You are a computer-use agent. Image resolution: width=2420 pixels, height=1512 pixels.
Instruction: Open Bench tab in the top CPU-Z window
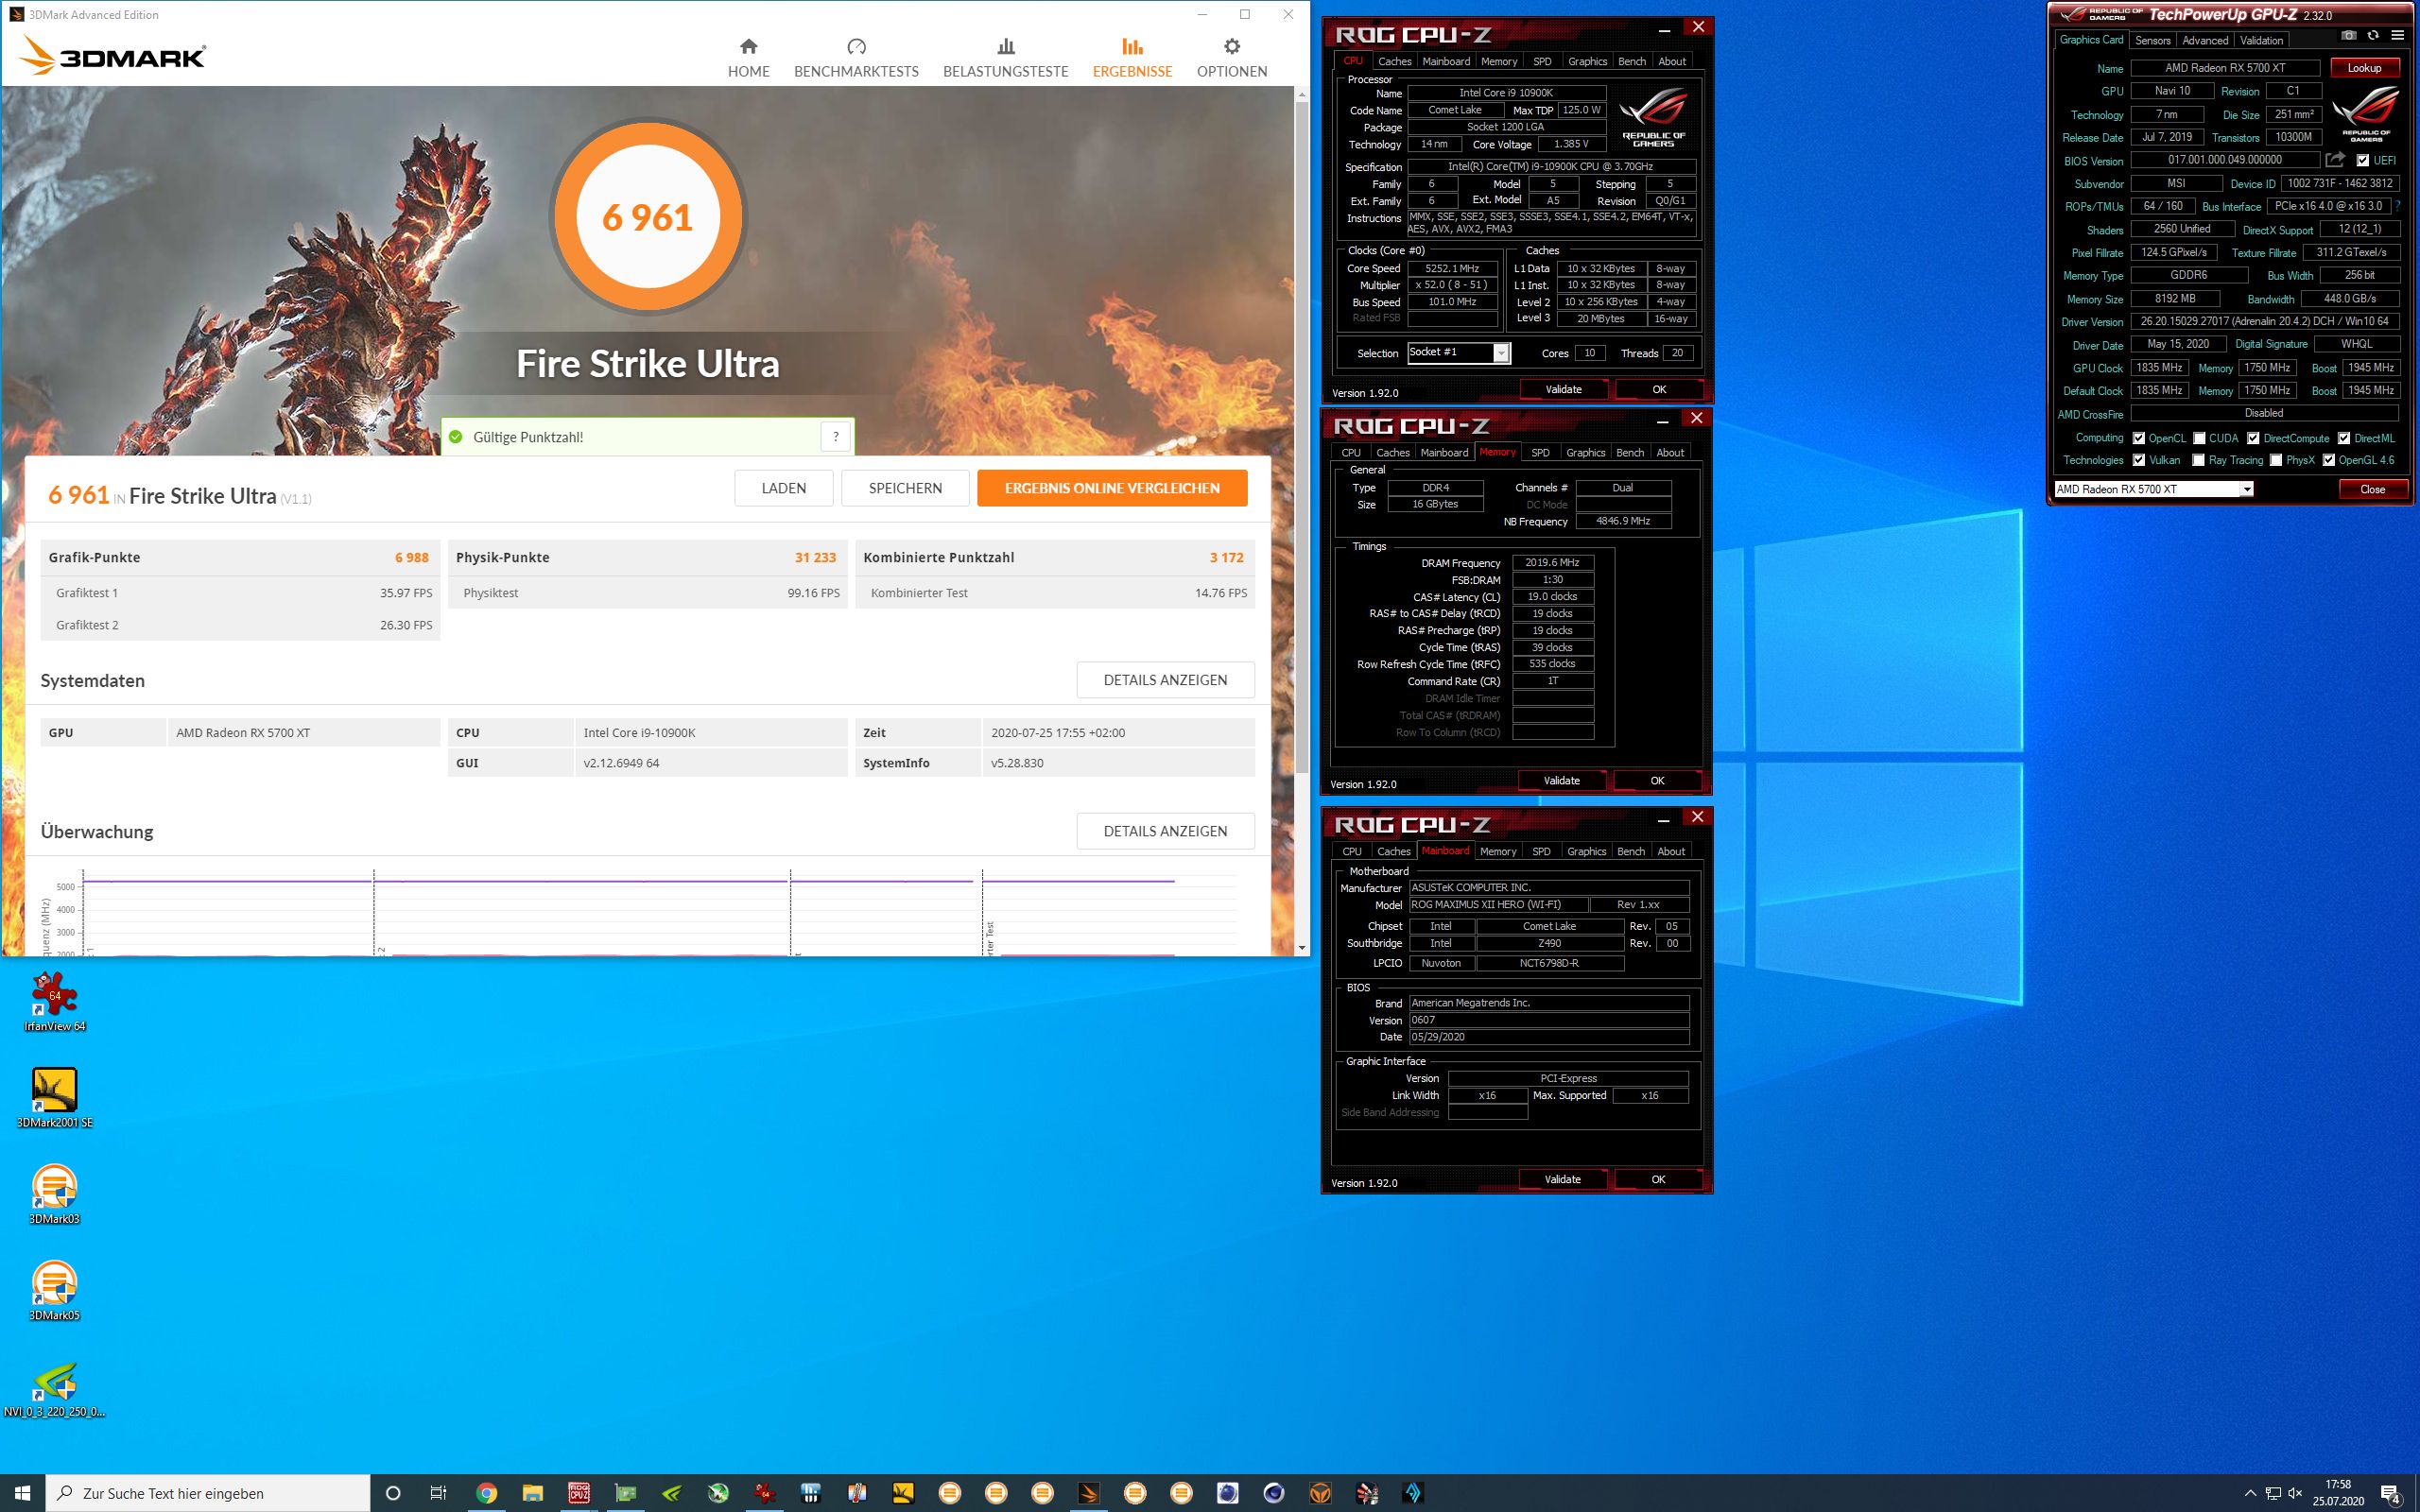(x=1632, y=61)
